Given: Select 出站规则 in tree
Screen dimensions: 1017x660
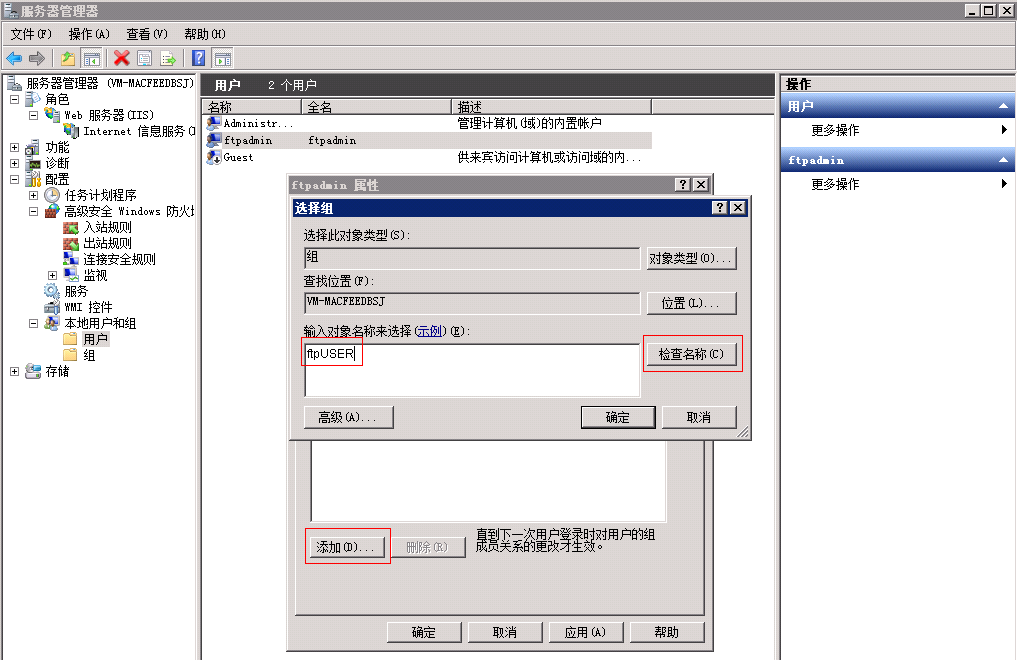Looking at the screenshot, I should click(x=108, y=244).
